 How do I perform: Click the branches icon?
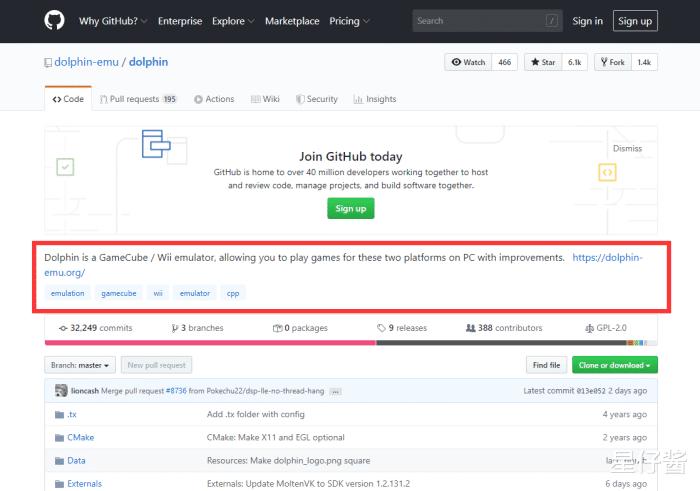tap(175, 328)
